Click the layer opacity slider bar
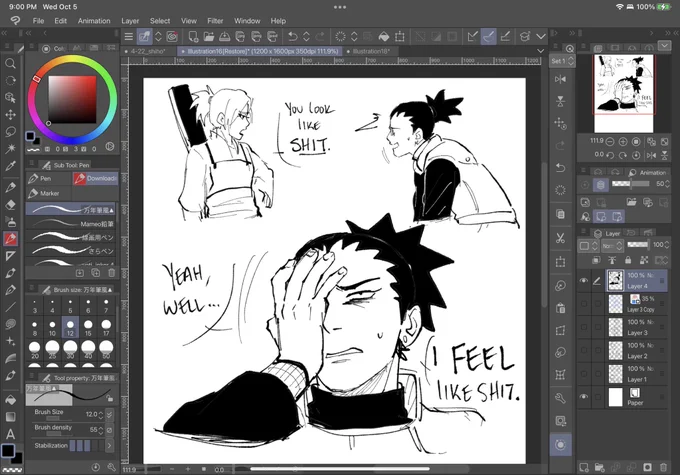 (638, 245)
